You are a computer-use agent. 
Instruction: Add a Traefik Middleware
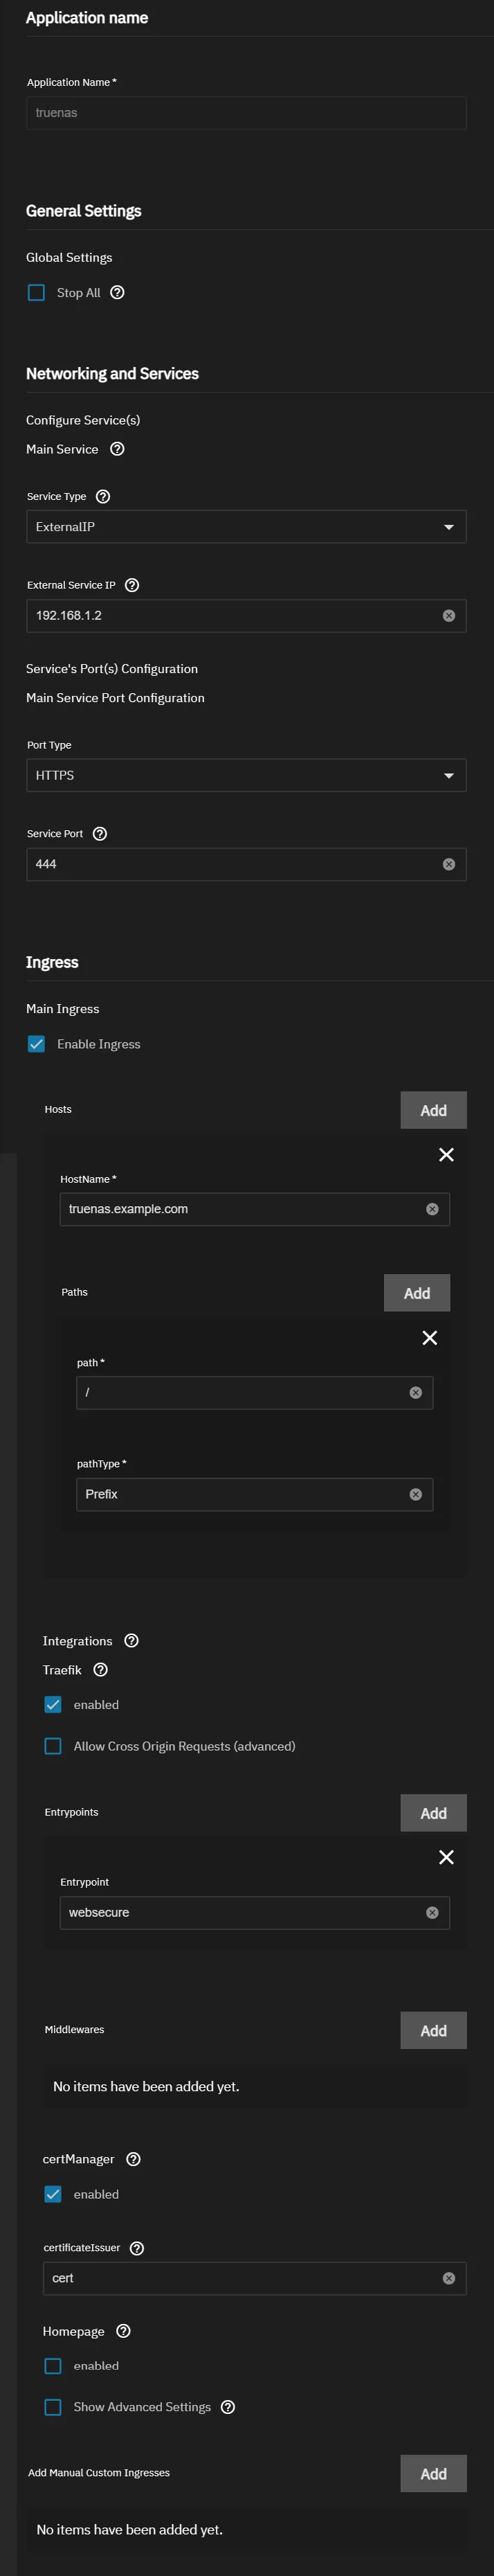(x=433, y=2030)
